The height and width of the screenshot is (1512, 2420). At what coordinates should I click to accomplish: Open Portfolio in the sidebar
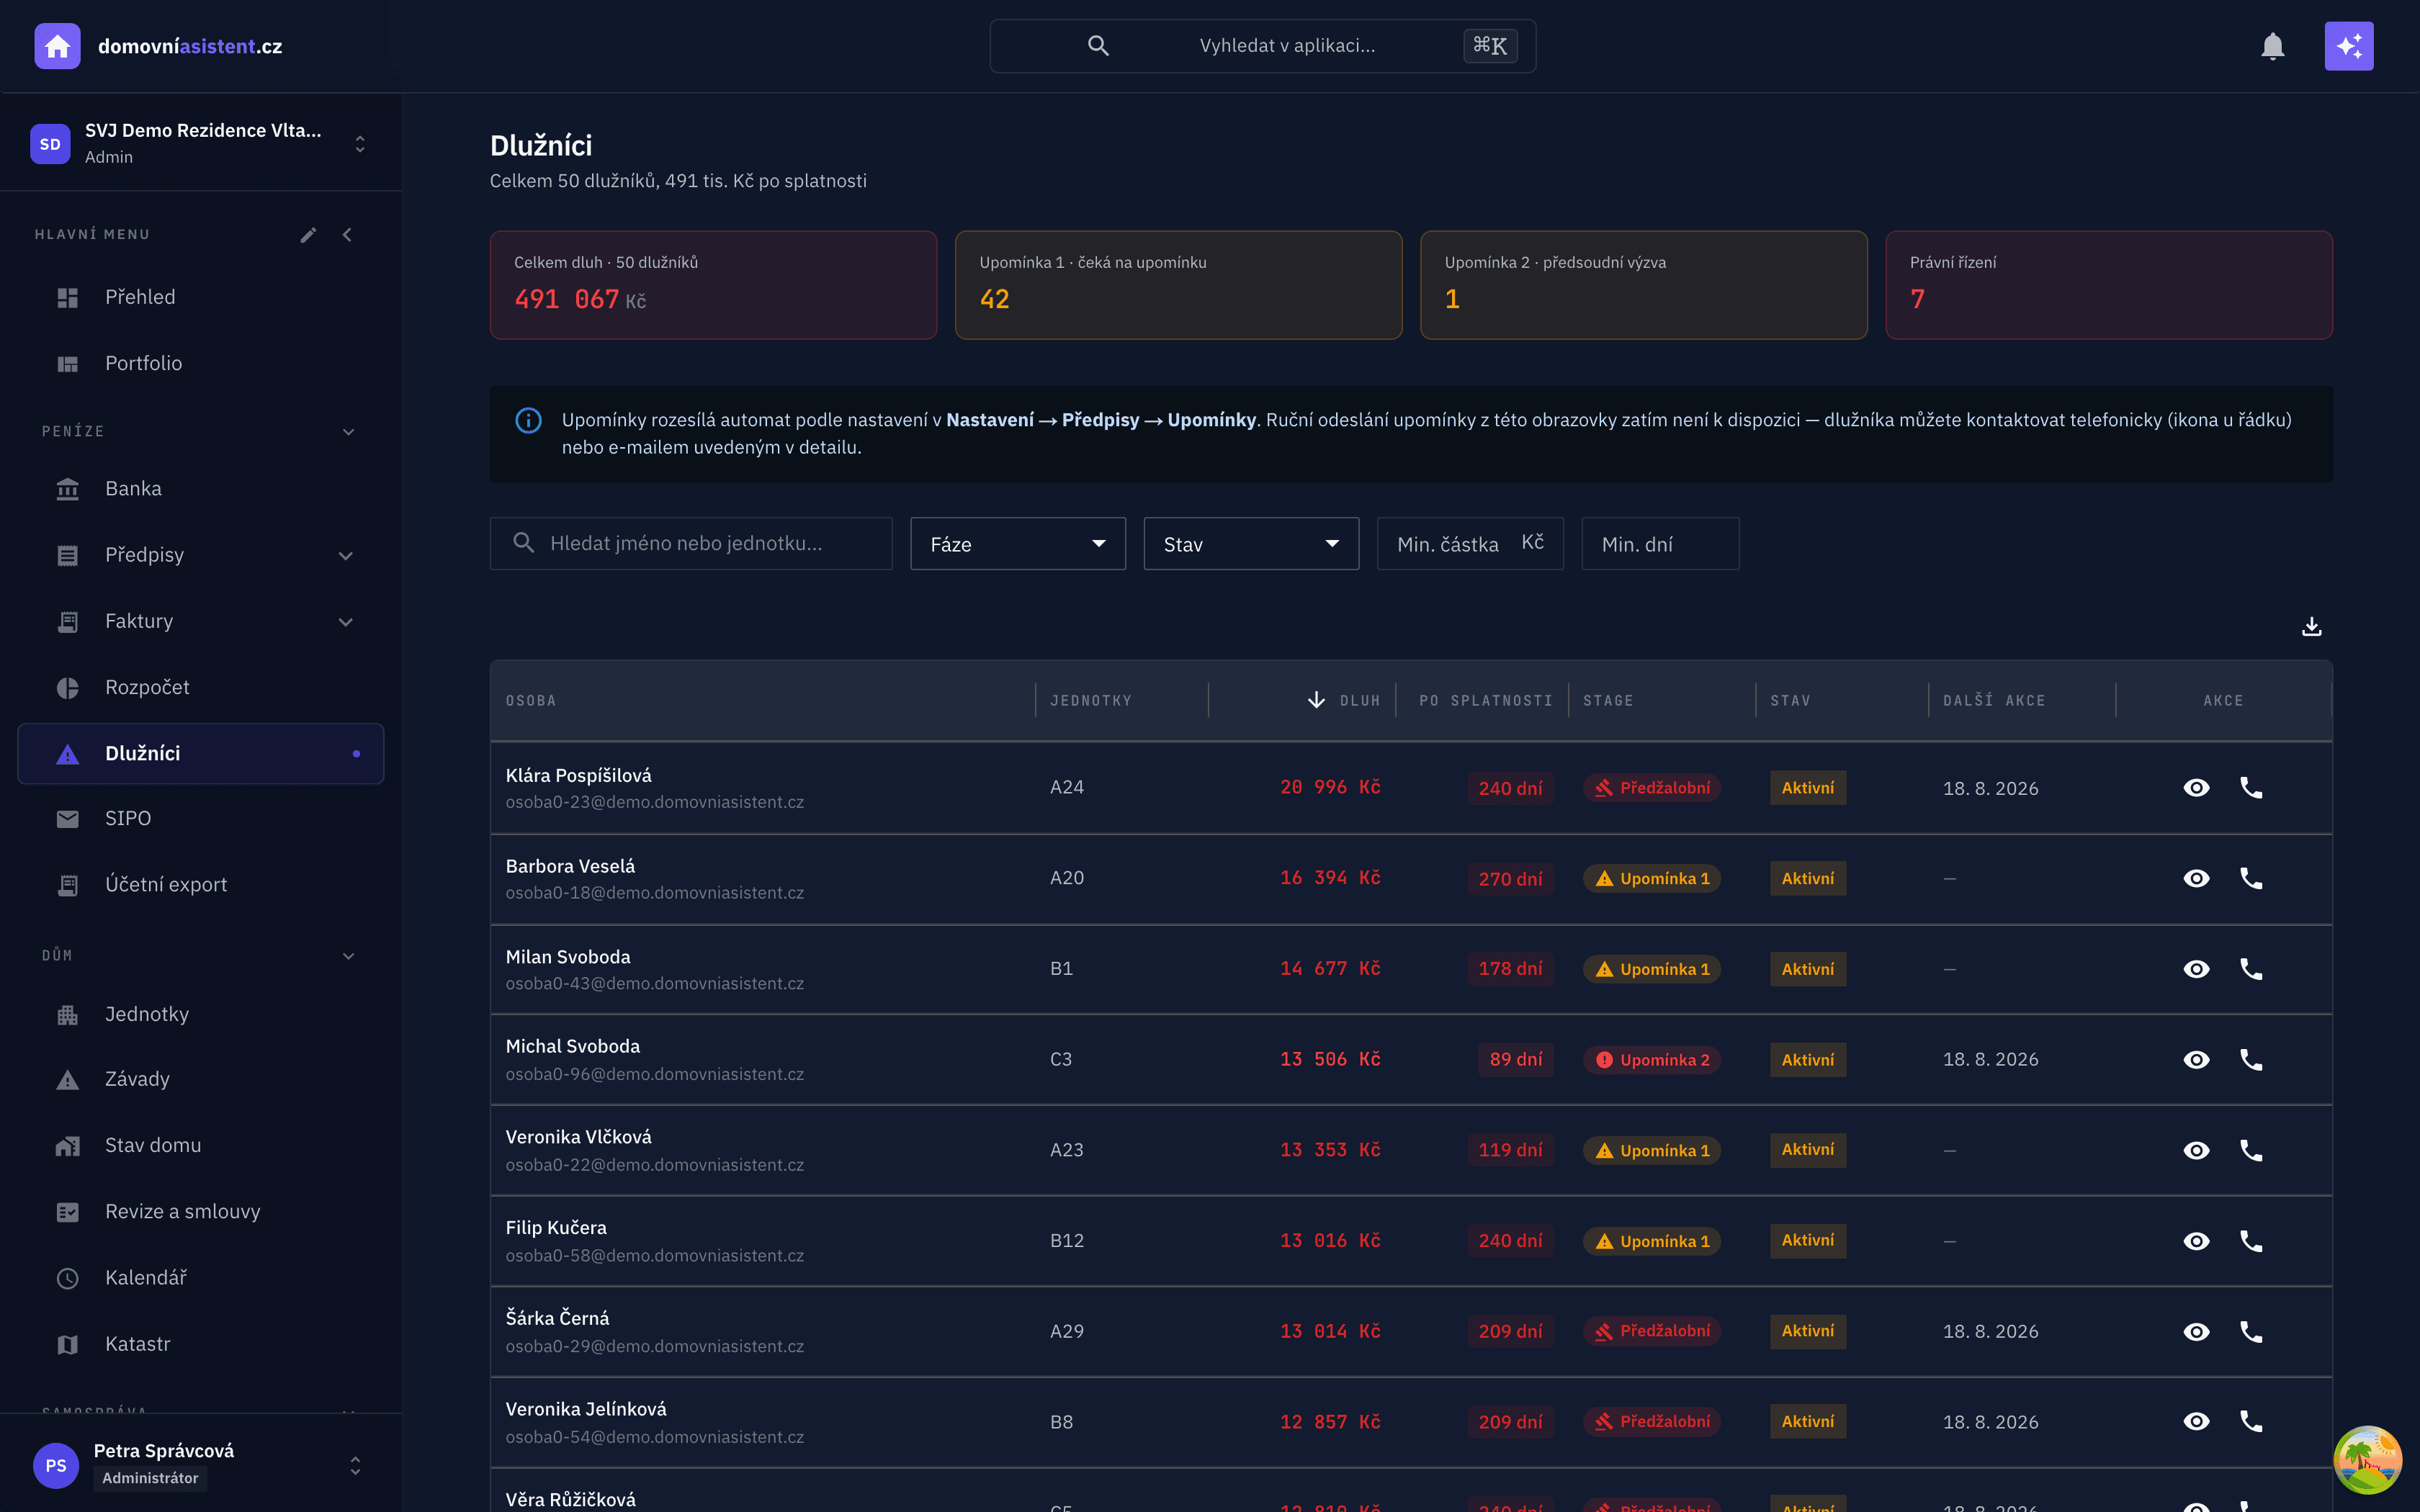pyautogui.click(x=200, y=363)
